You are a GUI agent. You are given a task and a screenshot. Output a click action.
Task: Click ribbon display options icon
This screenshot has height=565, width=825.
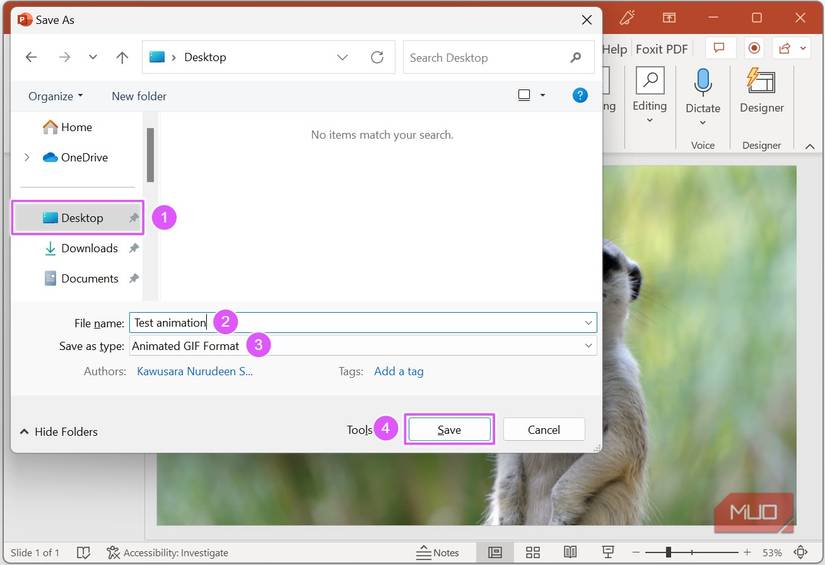[x=669, y=18]
